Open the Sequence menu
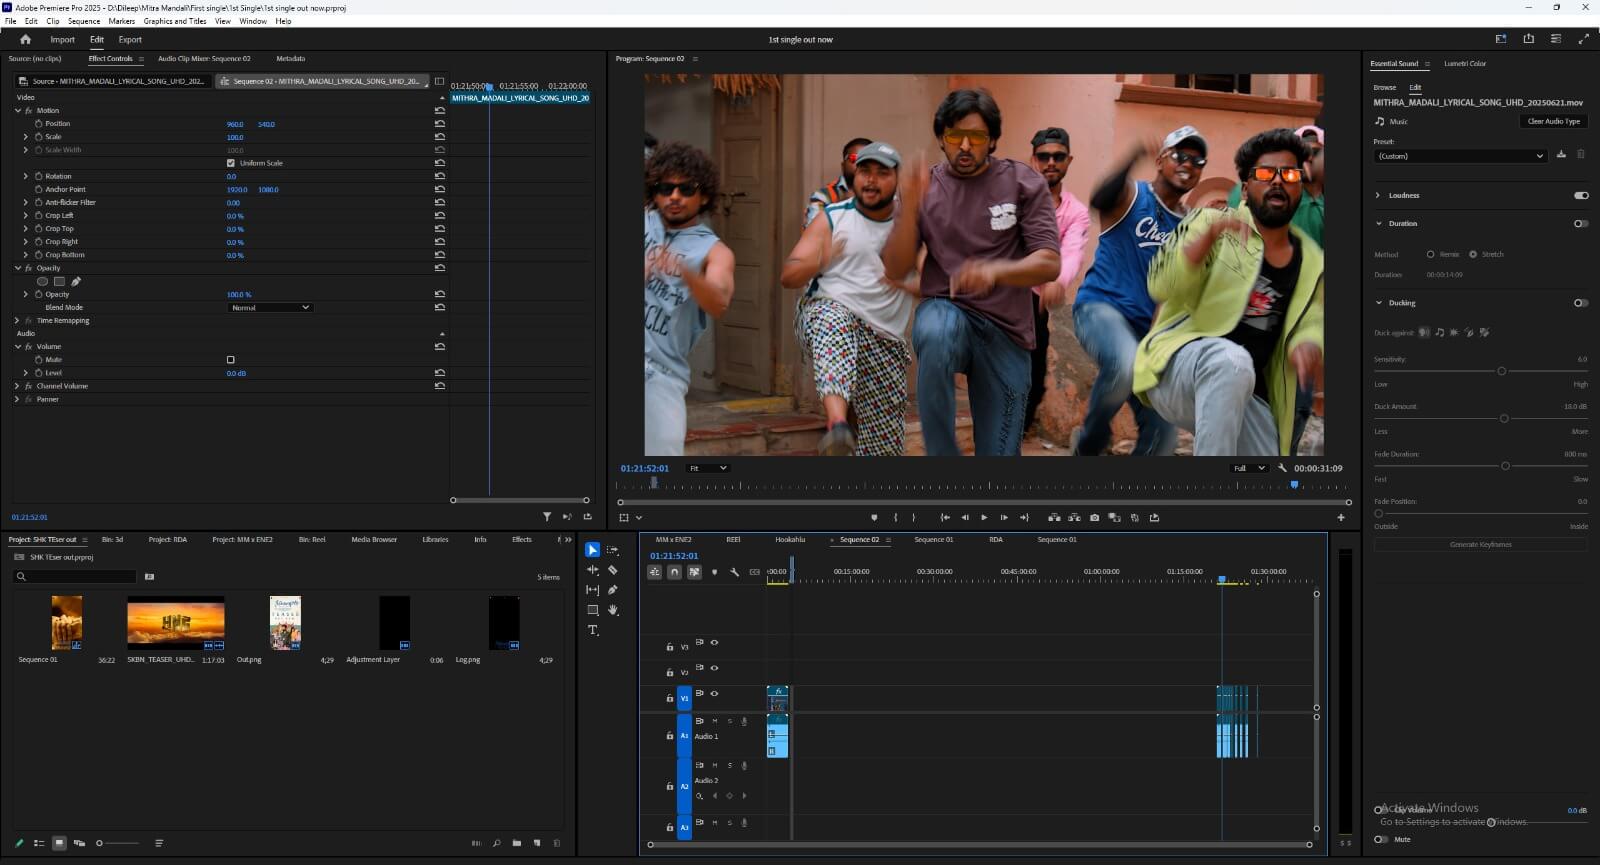The width and height of the screenshot is (1600, 865). (84, 21)
